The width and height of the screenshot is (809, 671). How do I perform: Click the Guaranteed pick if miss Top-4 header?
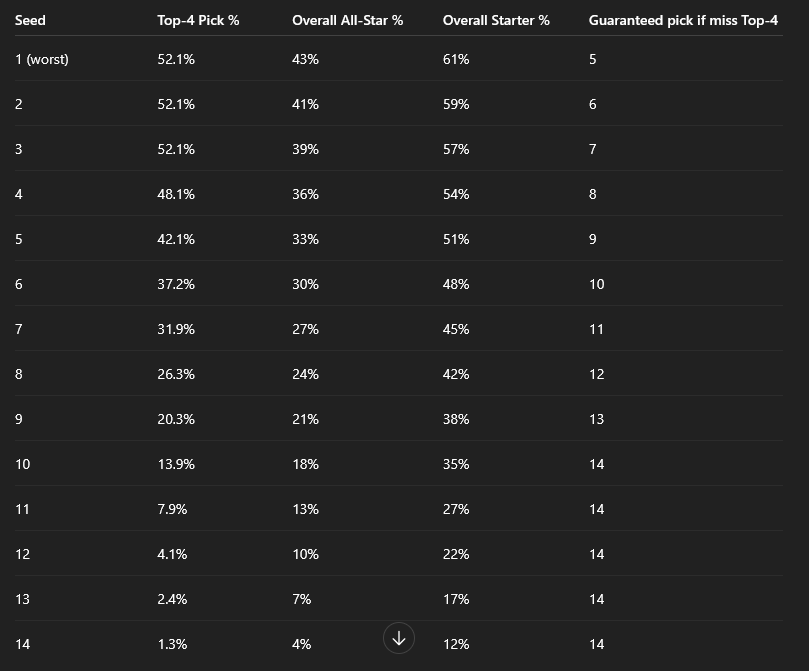pyautogui.click(x=683, y=20)
